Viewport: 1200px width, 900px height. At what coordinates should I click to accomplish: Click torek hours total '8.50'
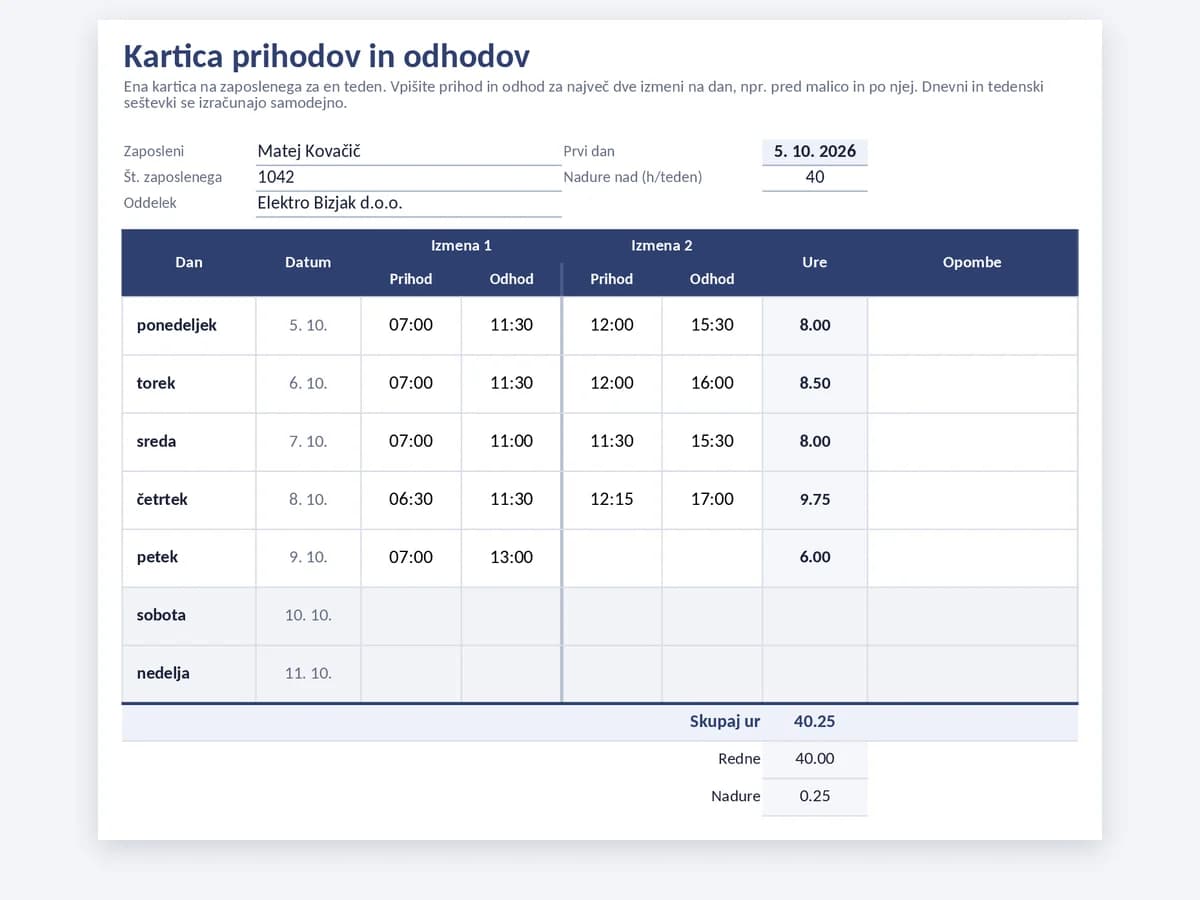point(815,384)
